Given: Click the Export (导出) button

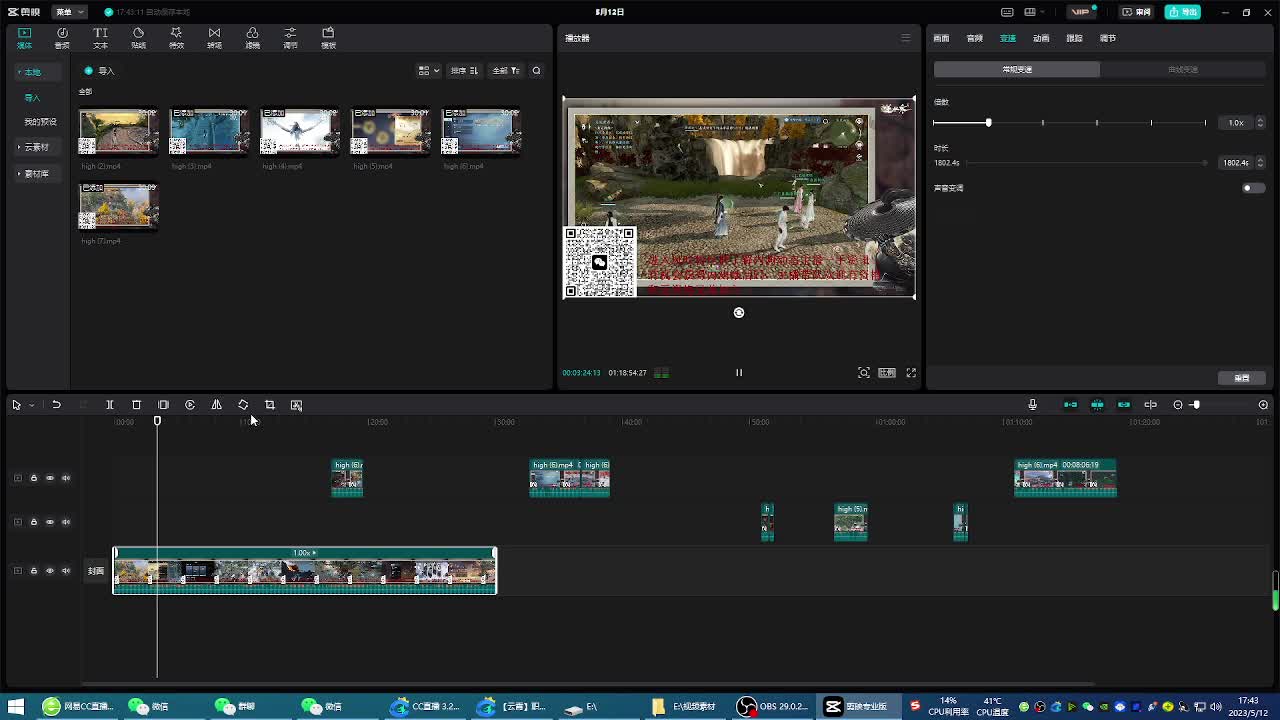Looking at the screenshot, I should [1183, 12].
